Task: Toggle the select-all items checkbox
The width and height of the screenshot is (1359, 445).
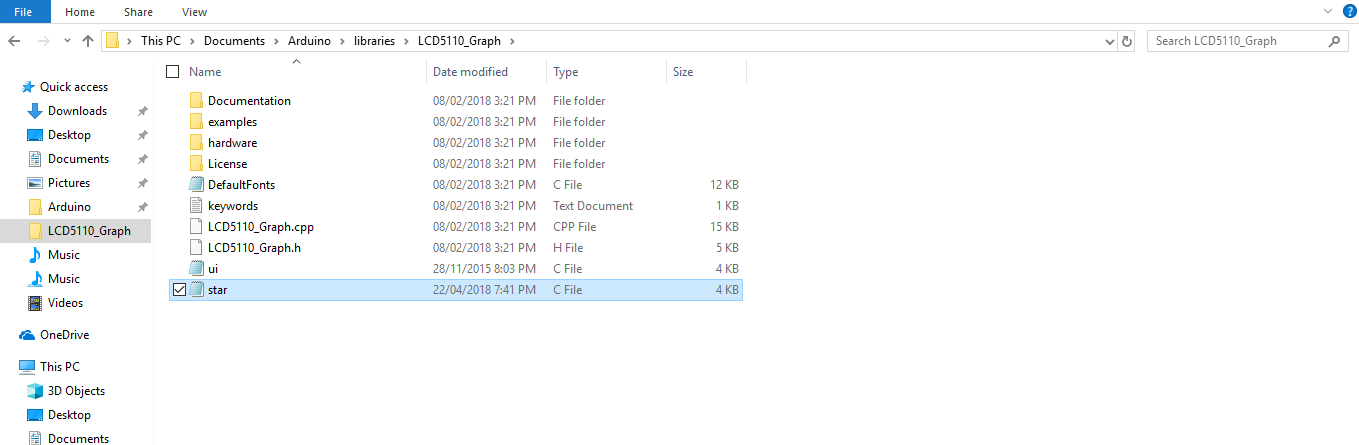Action: click(173, 72)
